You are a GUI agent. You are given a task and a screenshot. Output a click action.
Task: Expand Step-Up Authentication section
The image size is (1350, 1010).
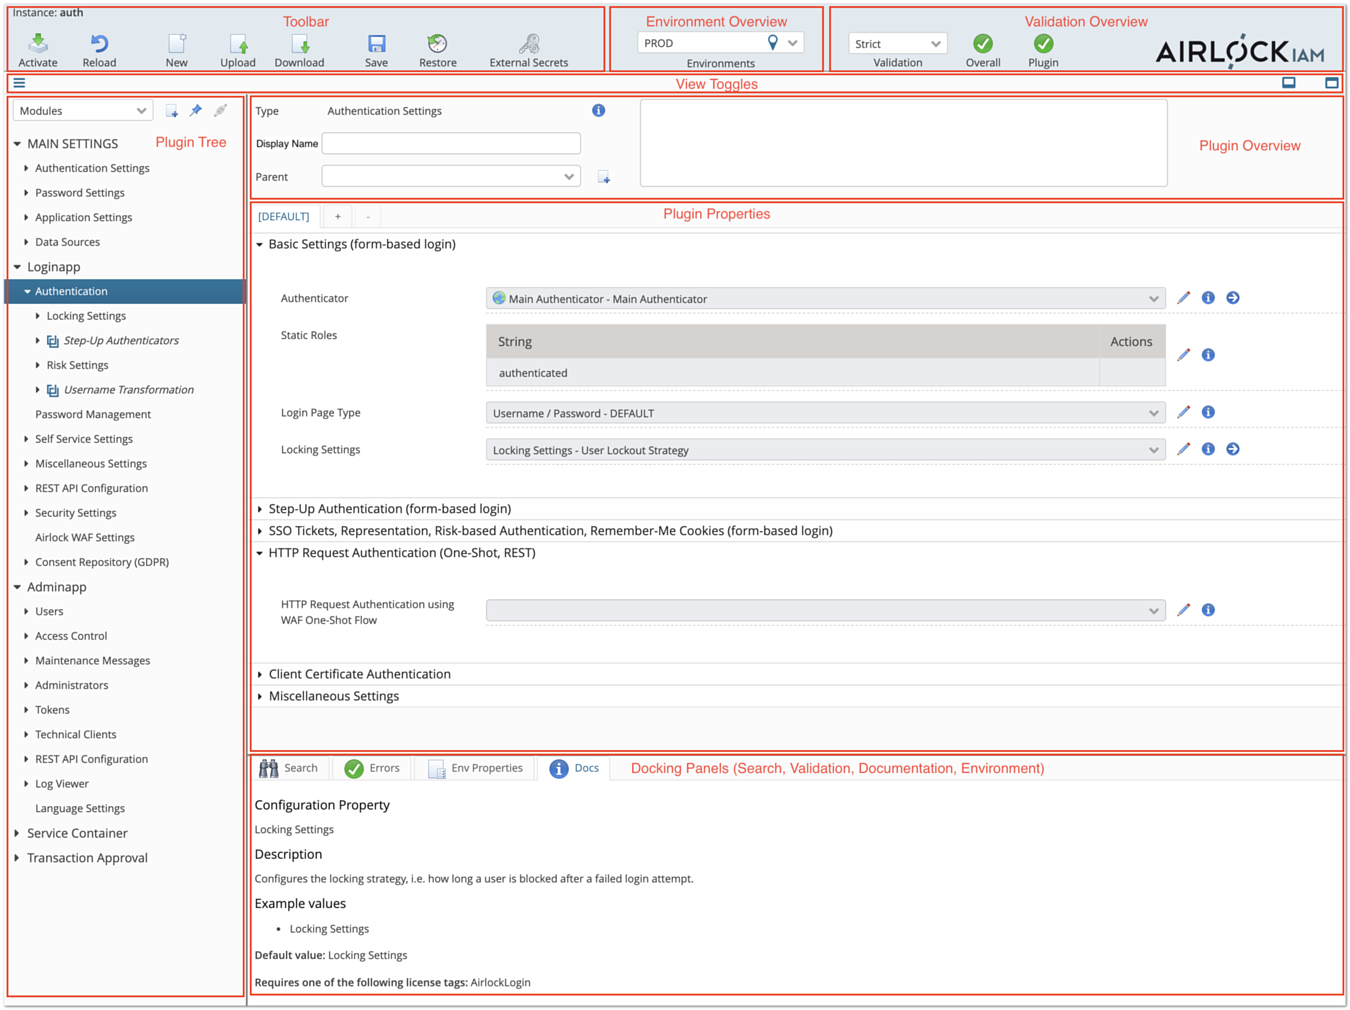click(389, 509)
